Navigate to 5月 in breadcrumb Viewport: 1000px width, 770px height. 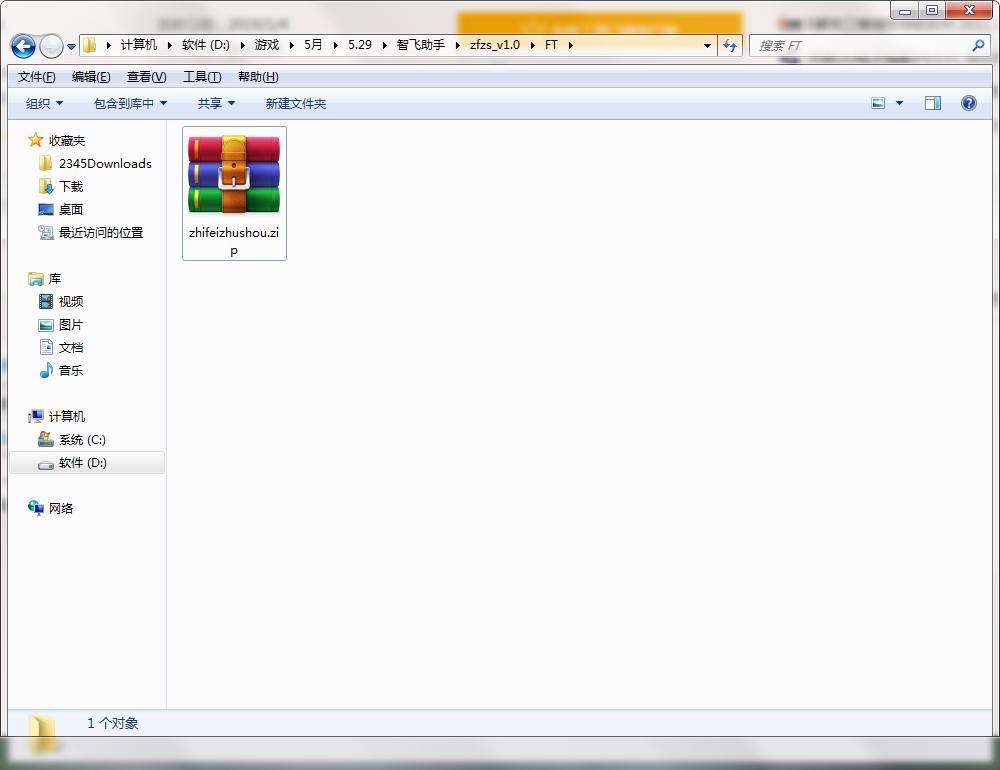[x=312, y=45]
